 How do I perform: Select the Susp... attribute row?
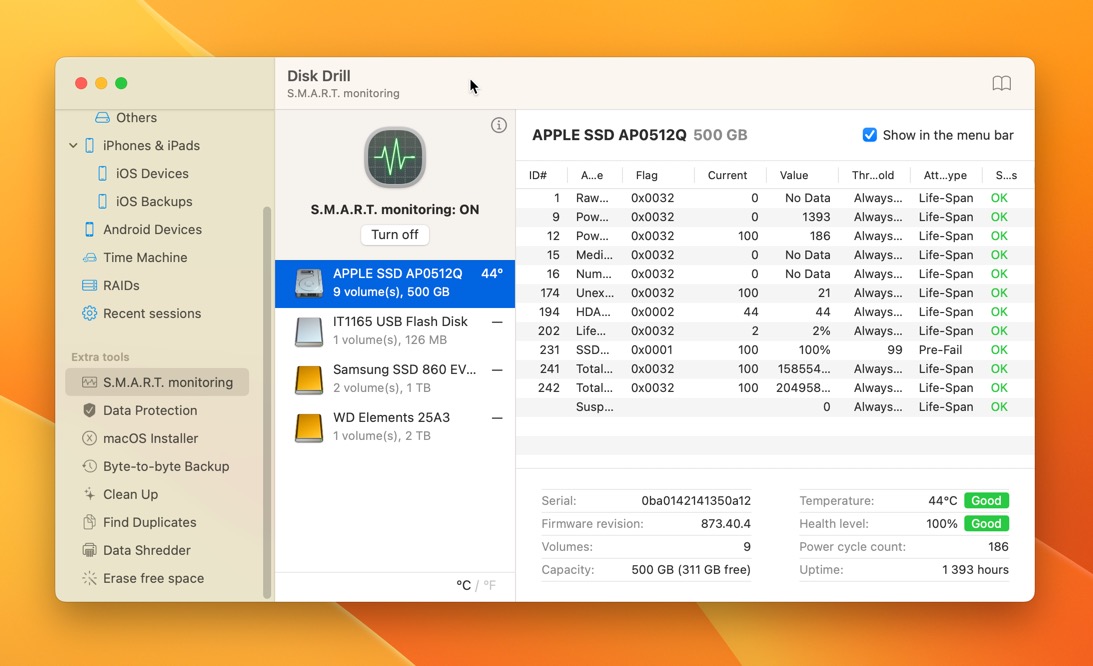pos(774,407)
